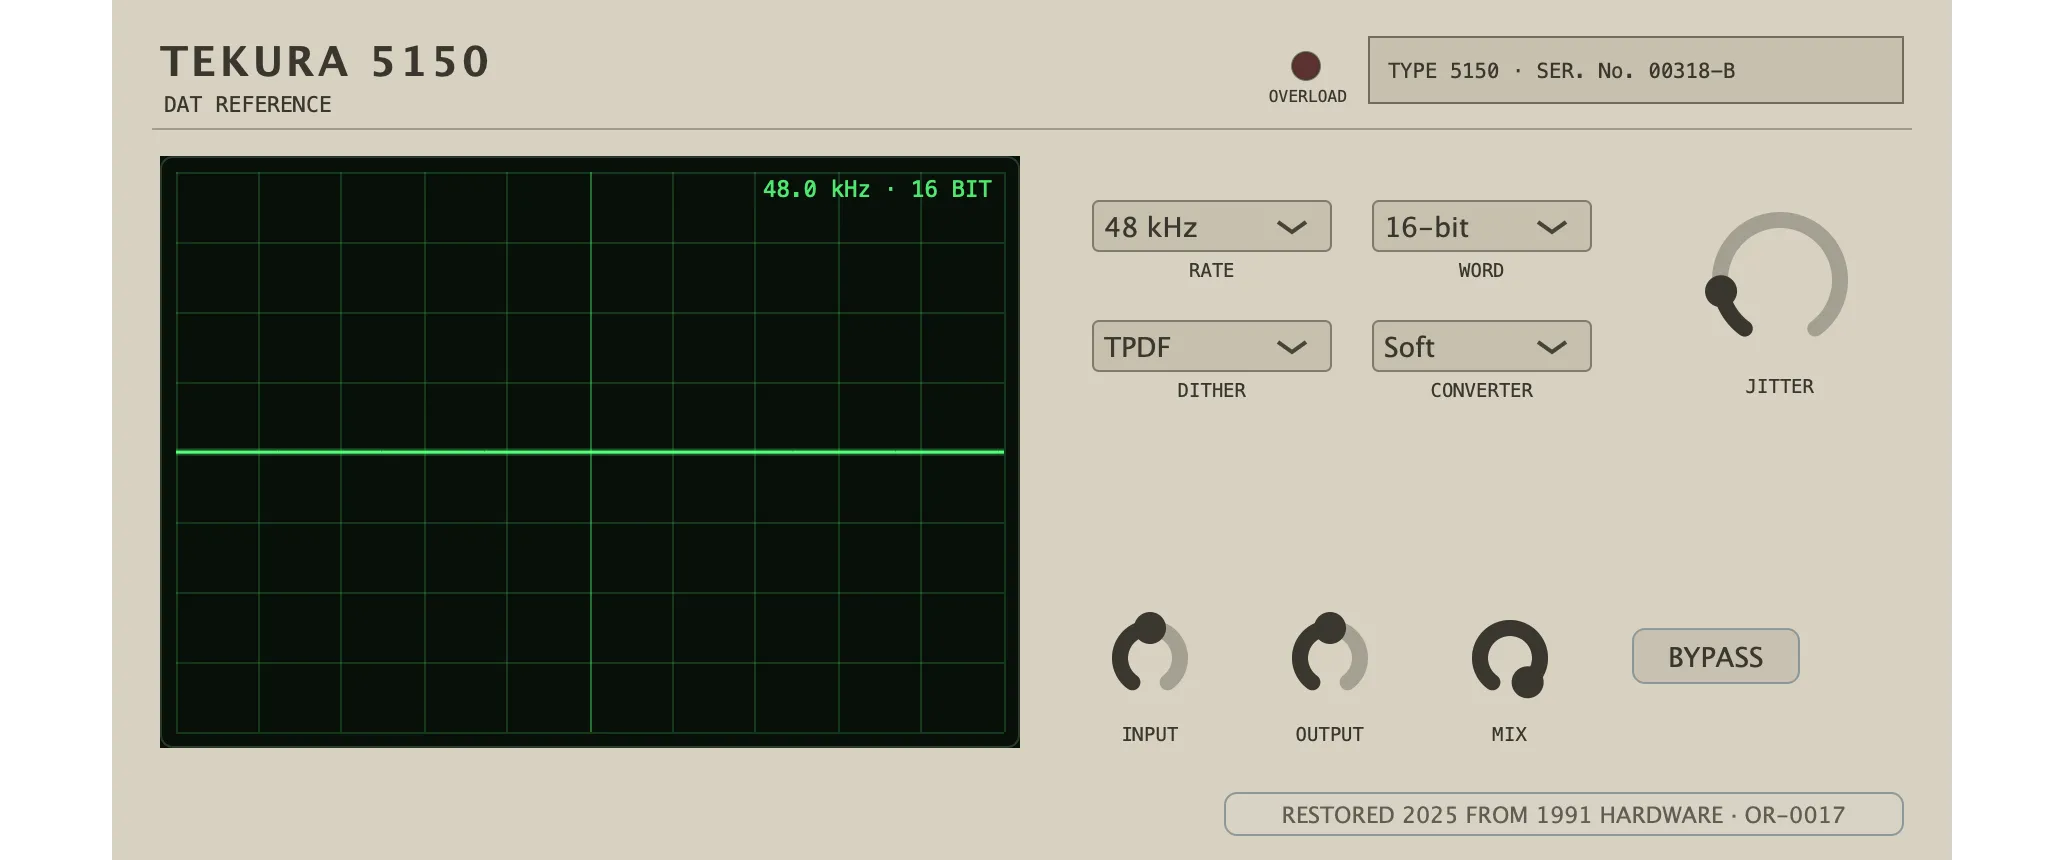Click the 48.0 kHz · 16 BIT readout
This screenshot has height=860, width=2064.
coord(877,189)
